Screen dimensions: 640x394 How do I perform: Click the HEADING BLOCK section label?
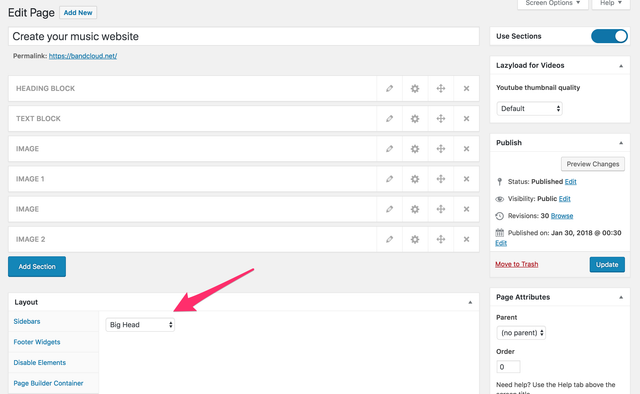(x=45, y=89)
